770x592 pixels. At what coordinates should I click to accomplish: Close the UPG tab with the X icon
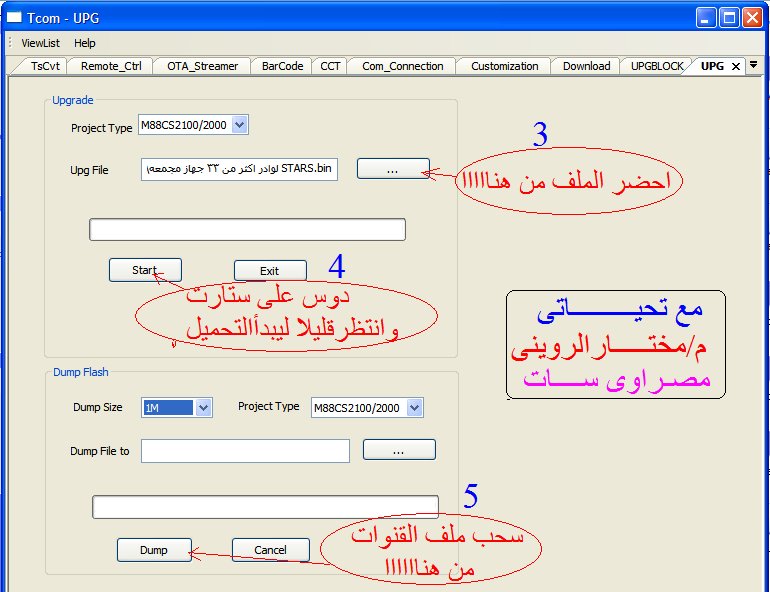point(736,67)
